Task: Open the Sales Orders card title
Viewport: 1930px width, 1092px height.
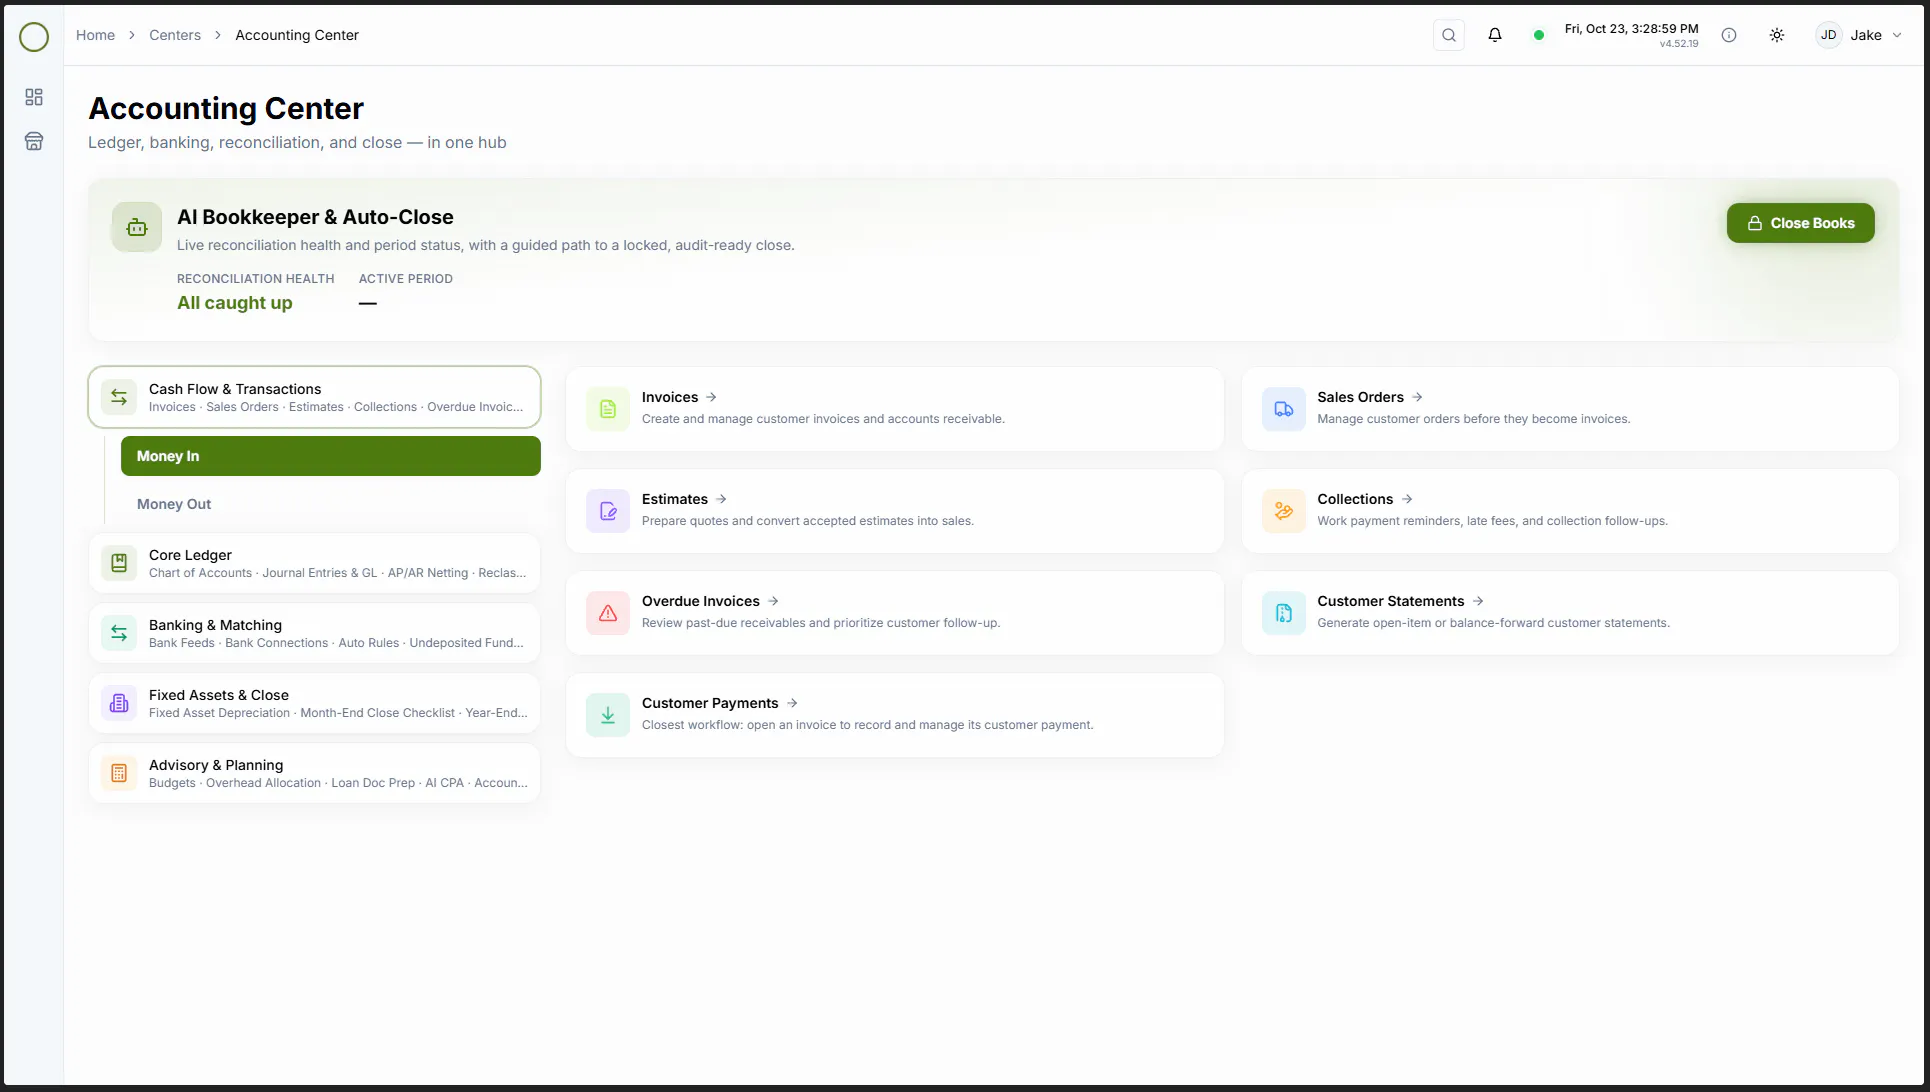Action: pos(1360,397)
